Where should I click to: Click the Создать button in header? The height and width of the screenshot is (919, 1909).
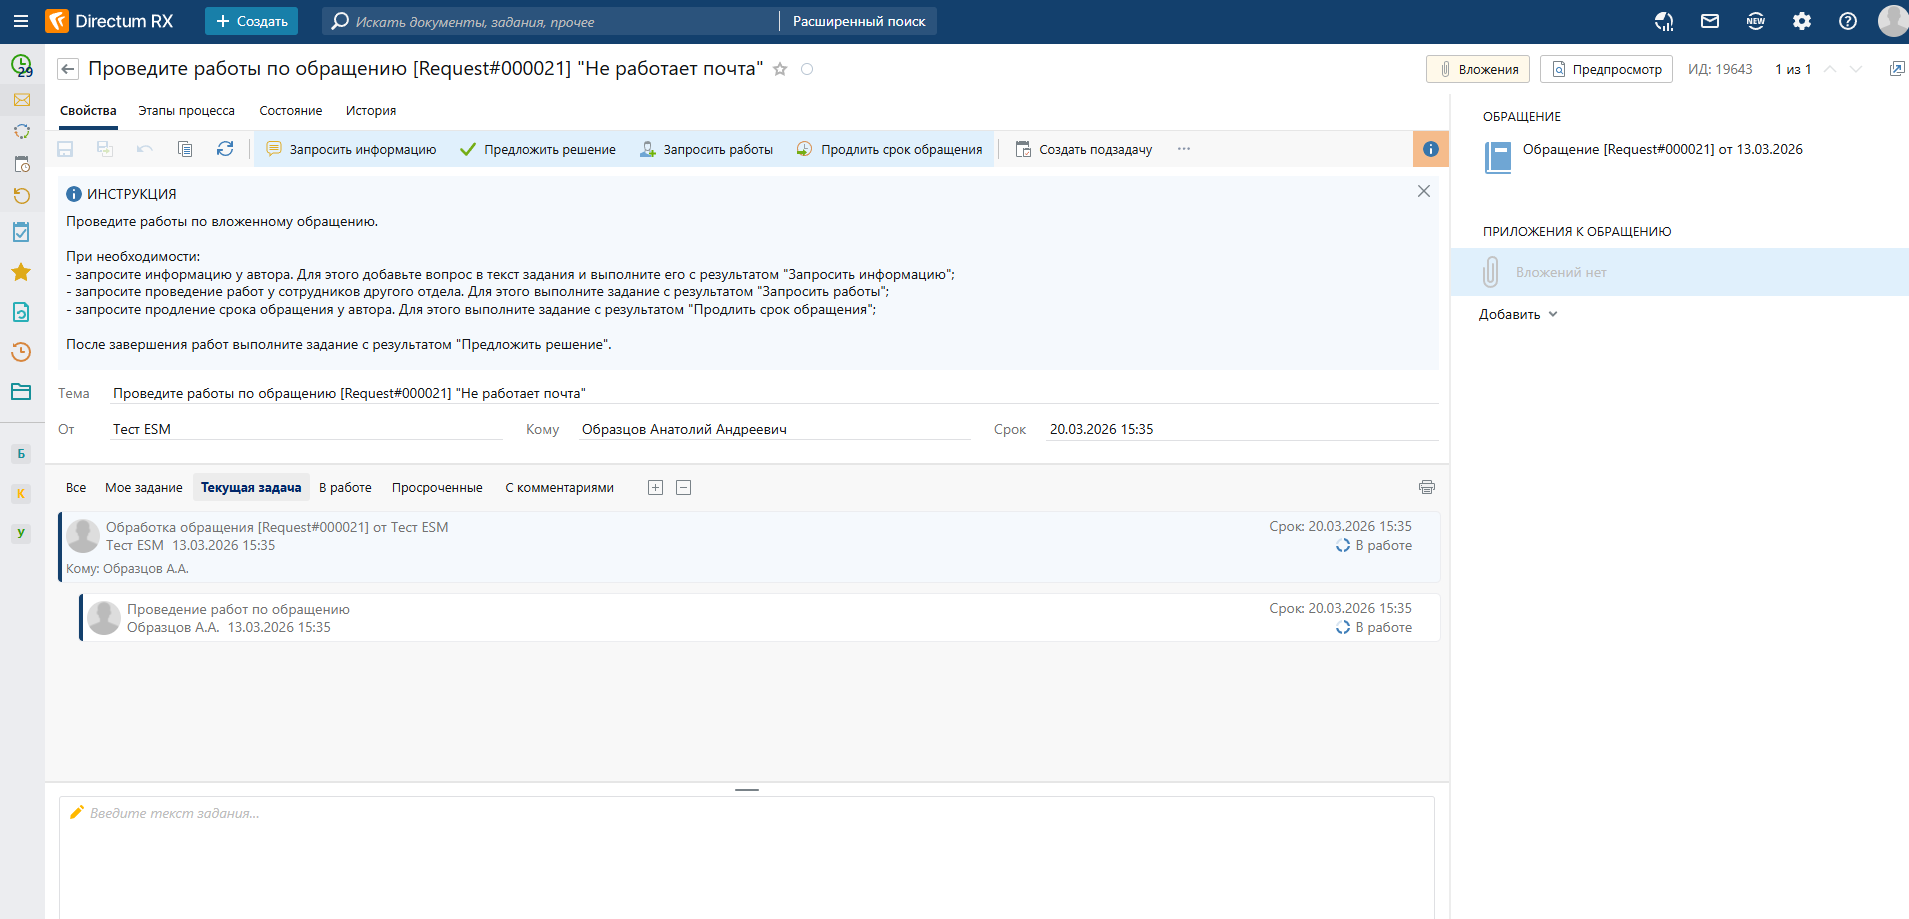[x=252, y=21]
